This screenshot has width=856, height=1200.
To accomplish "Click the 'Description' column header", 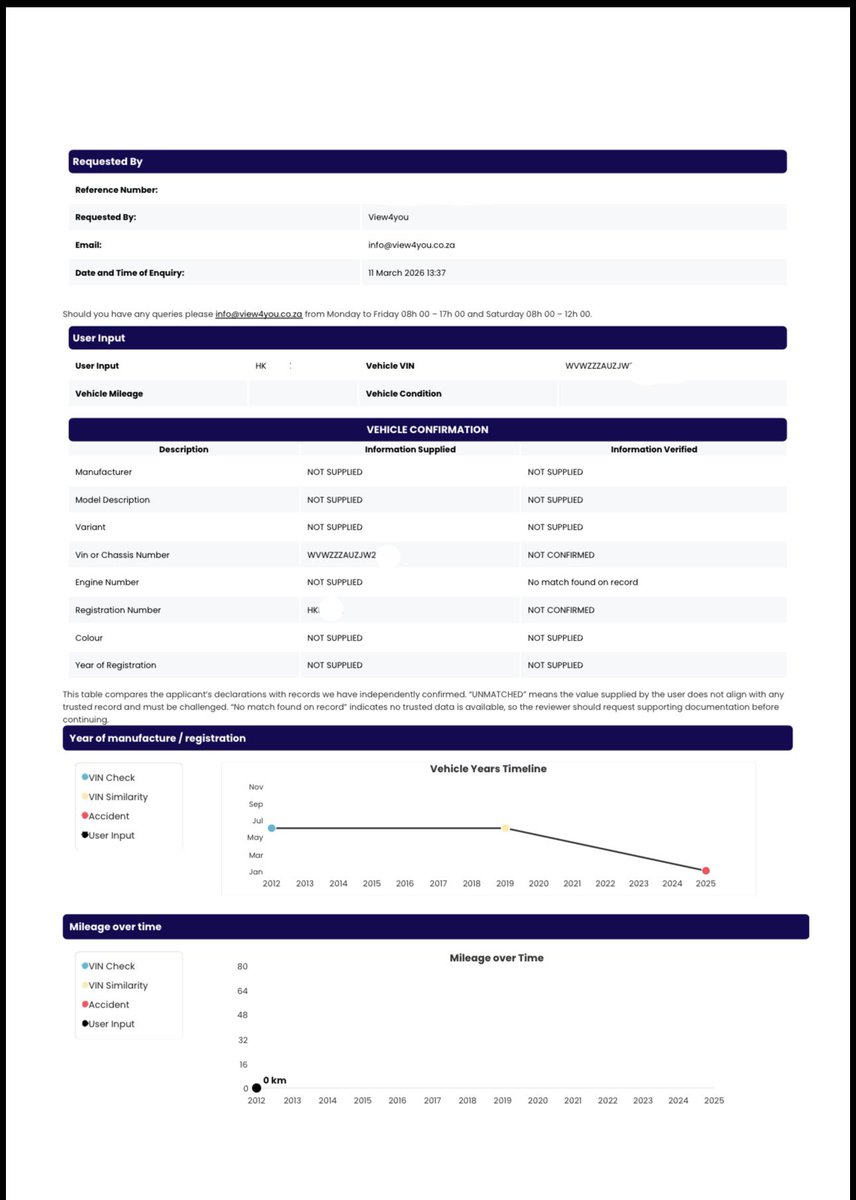I will [184, 449].
